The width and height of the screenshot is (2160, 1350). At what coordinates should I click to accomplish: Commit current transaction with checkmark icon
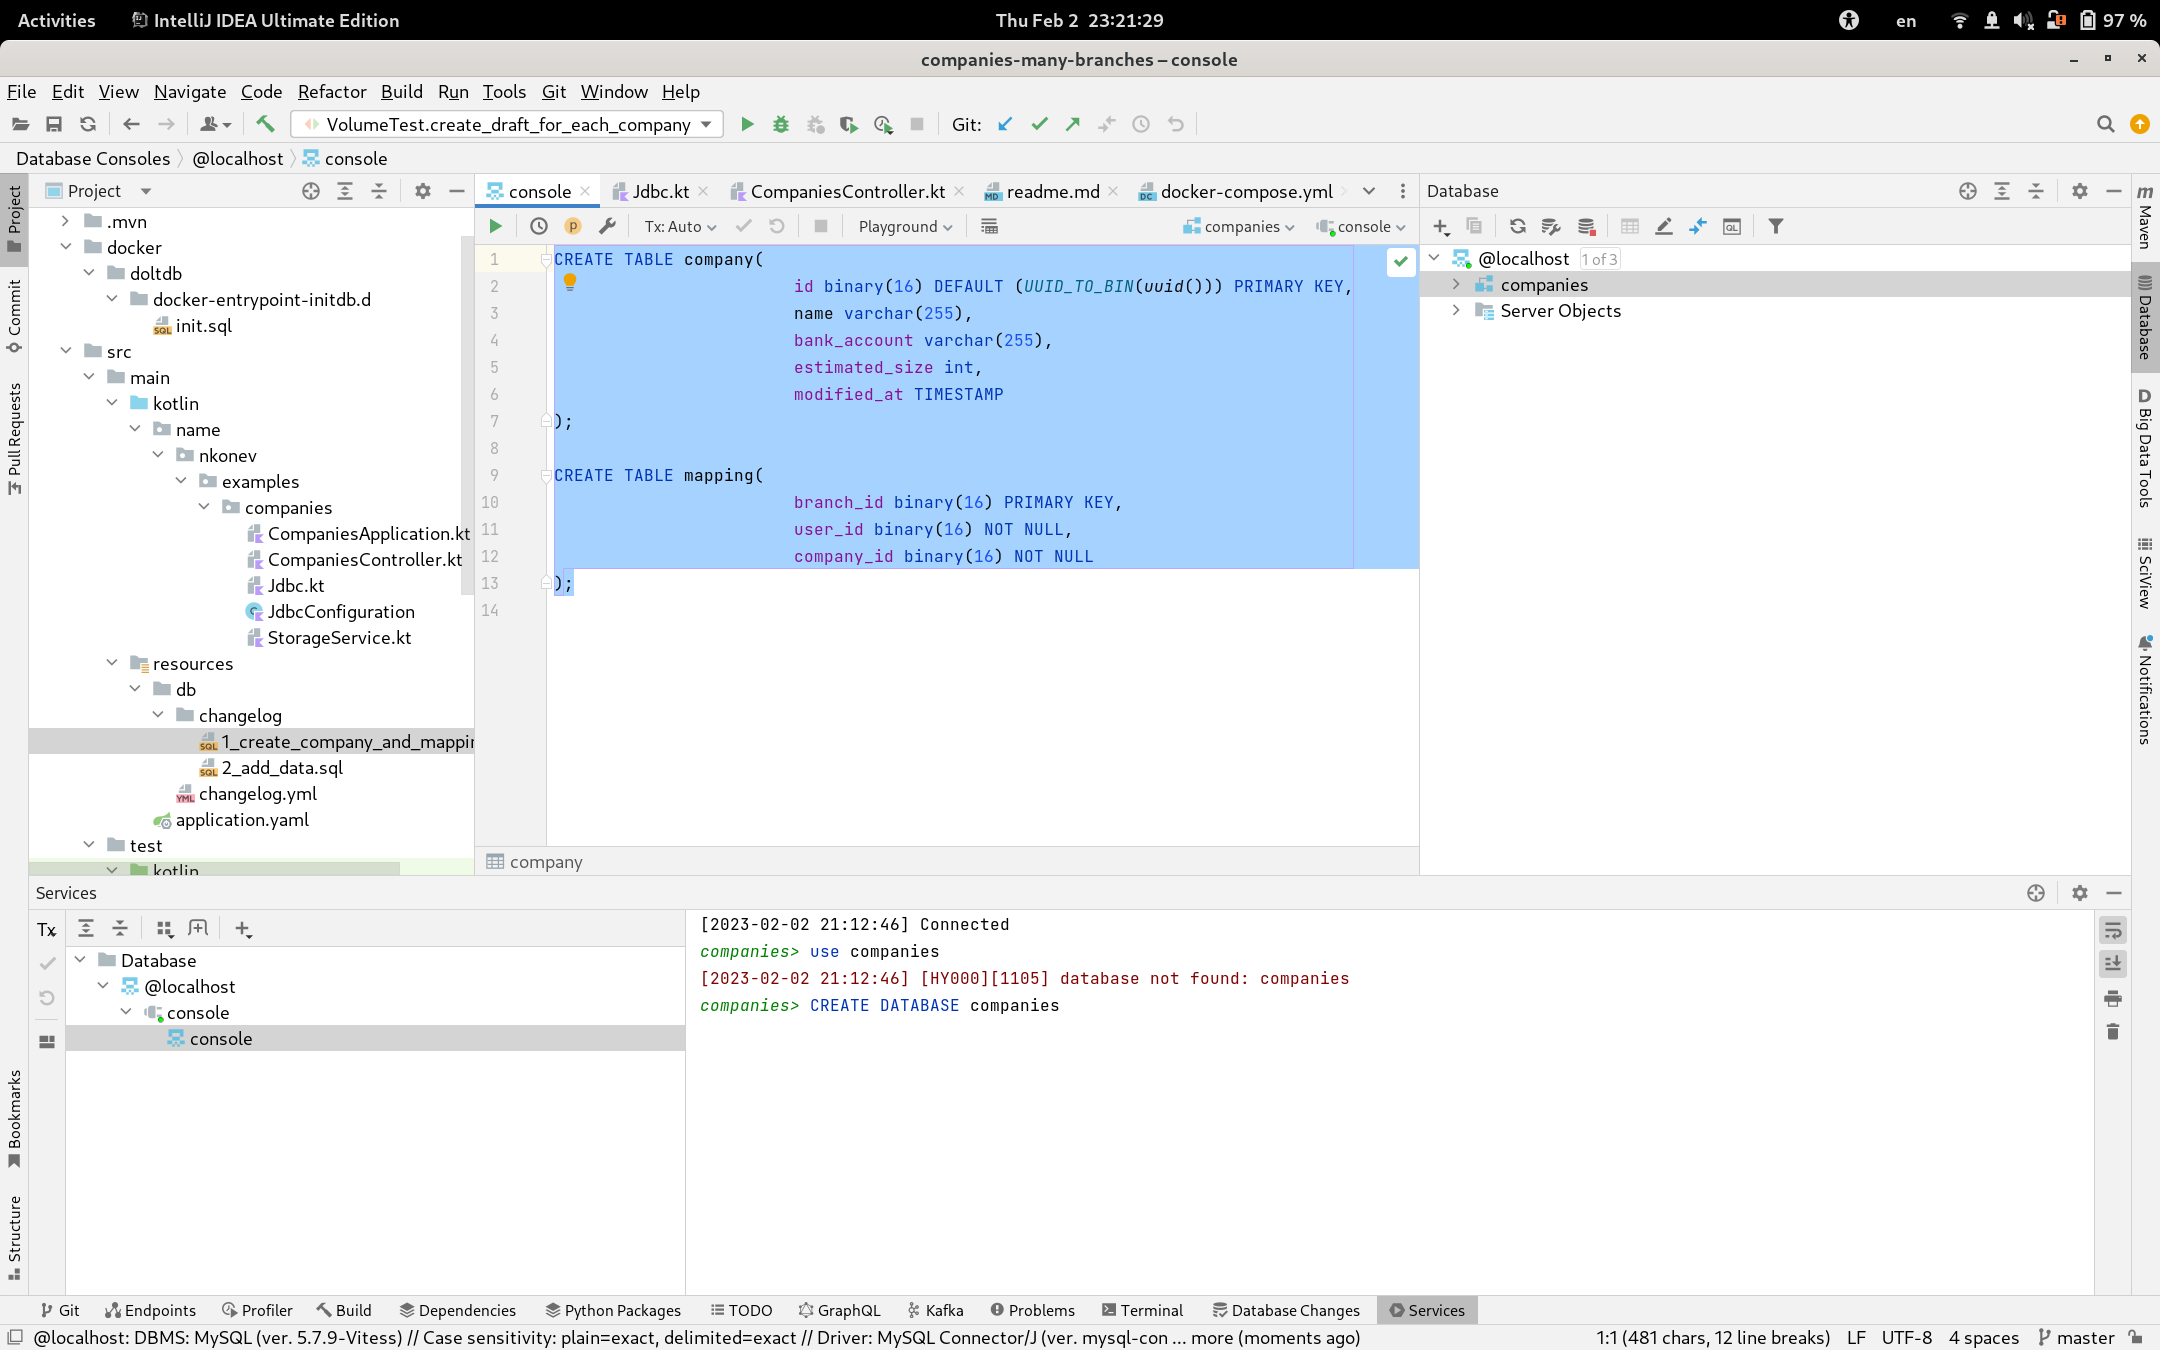click(x=744, y=226)
